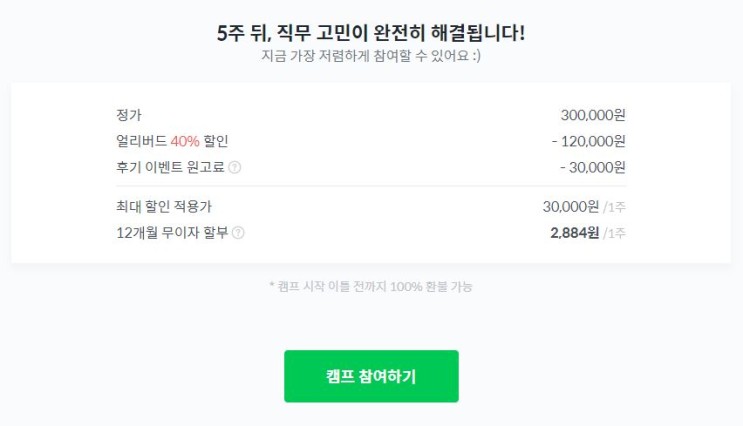The height and width of the screenshot is (426, 743).
Task: Click the headline 5주 뒤, 직무 고민이 완전히 해결됩니다
Action: point(371,33)
